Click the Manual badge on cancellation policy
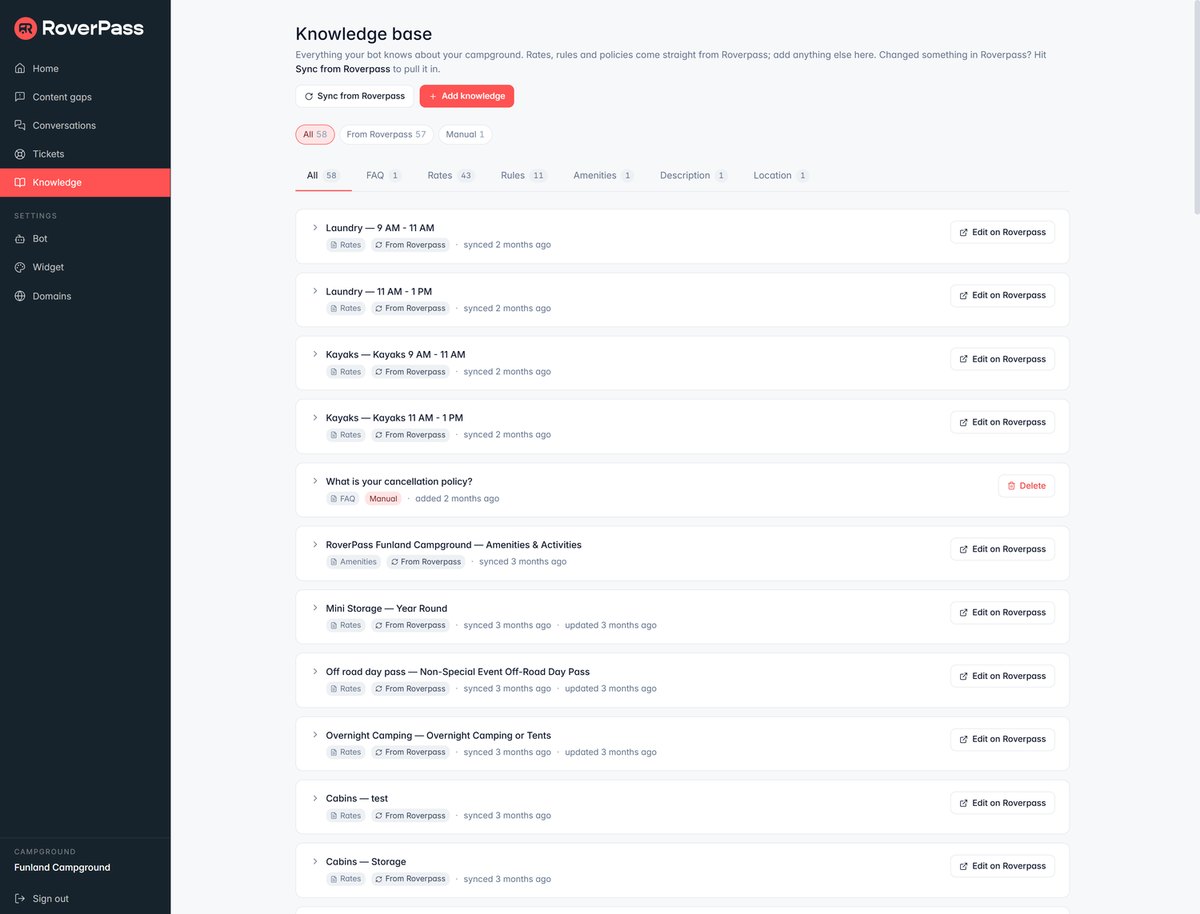The image size is (1200, 914). pyautogui.click(x=383, y=498)
